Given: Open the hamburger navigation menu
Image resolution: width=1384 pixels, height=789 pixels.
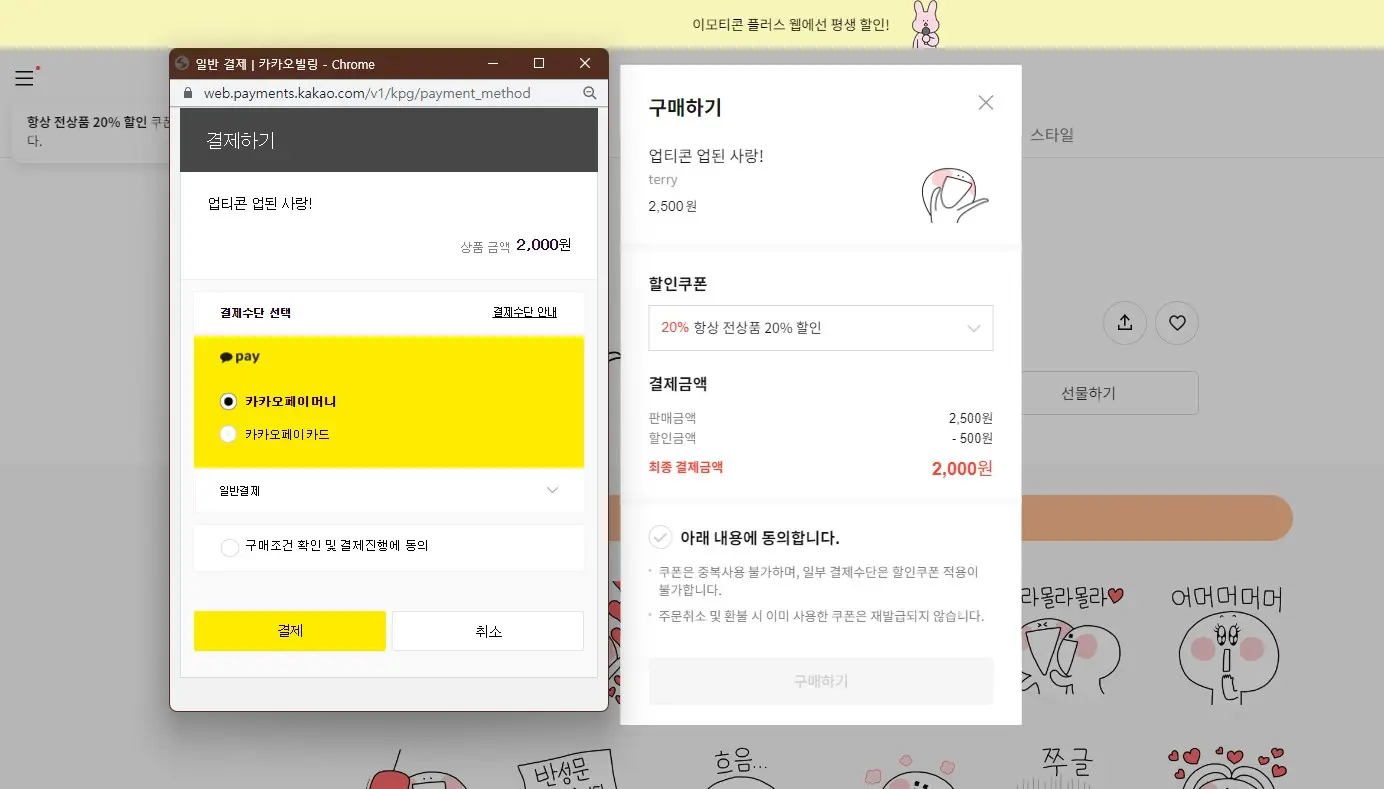Looking at the screenshot, I should 23,77.
